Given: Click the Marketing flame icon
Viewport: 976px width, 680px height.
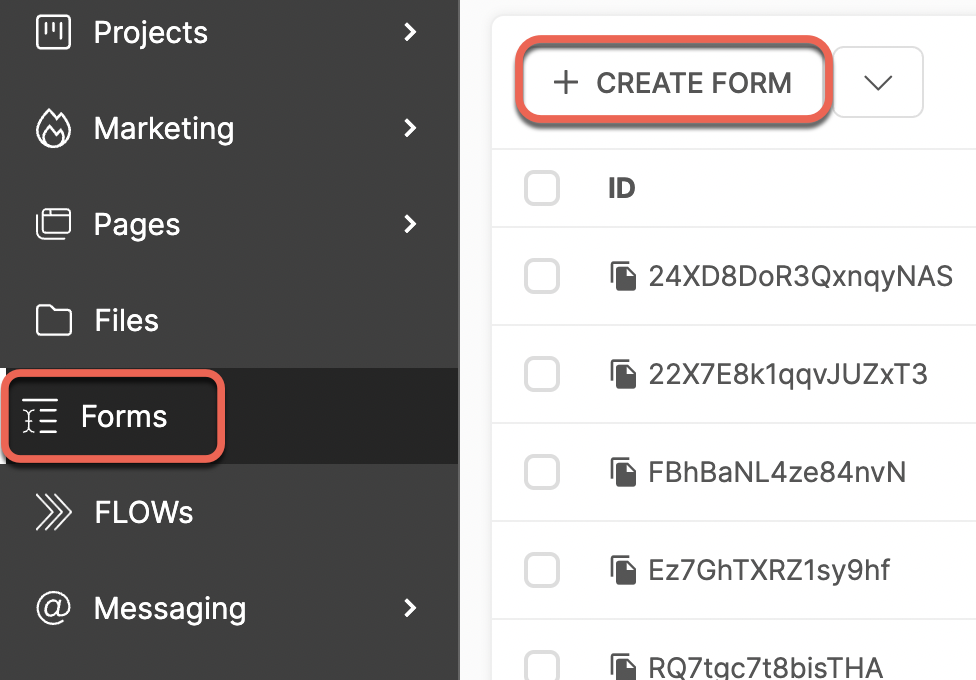Looking at the screenshot, I should coord(54,128).
